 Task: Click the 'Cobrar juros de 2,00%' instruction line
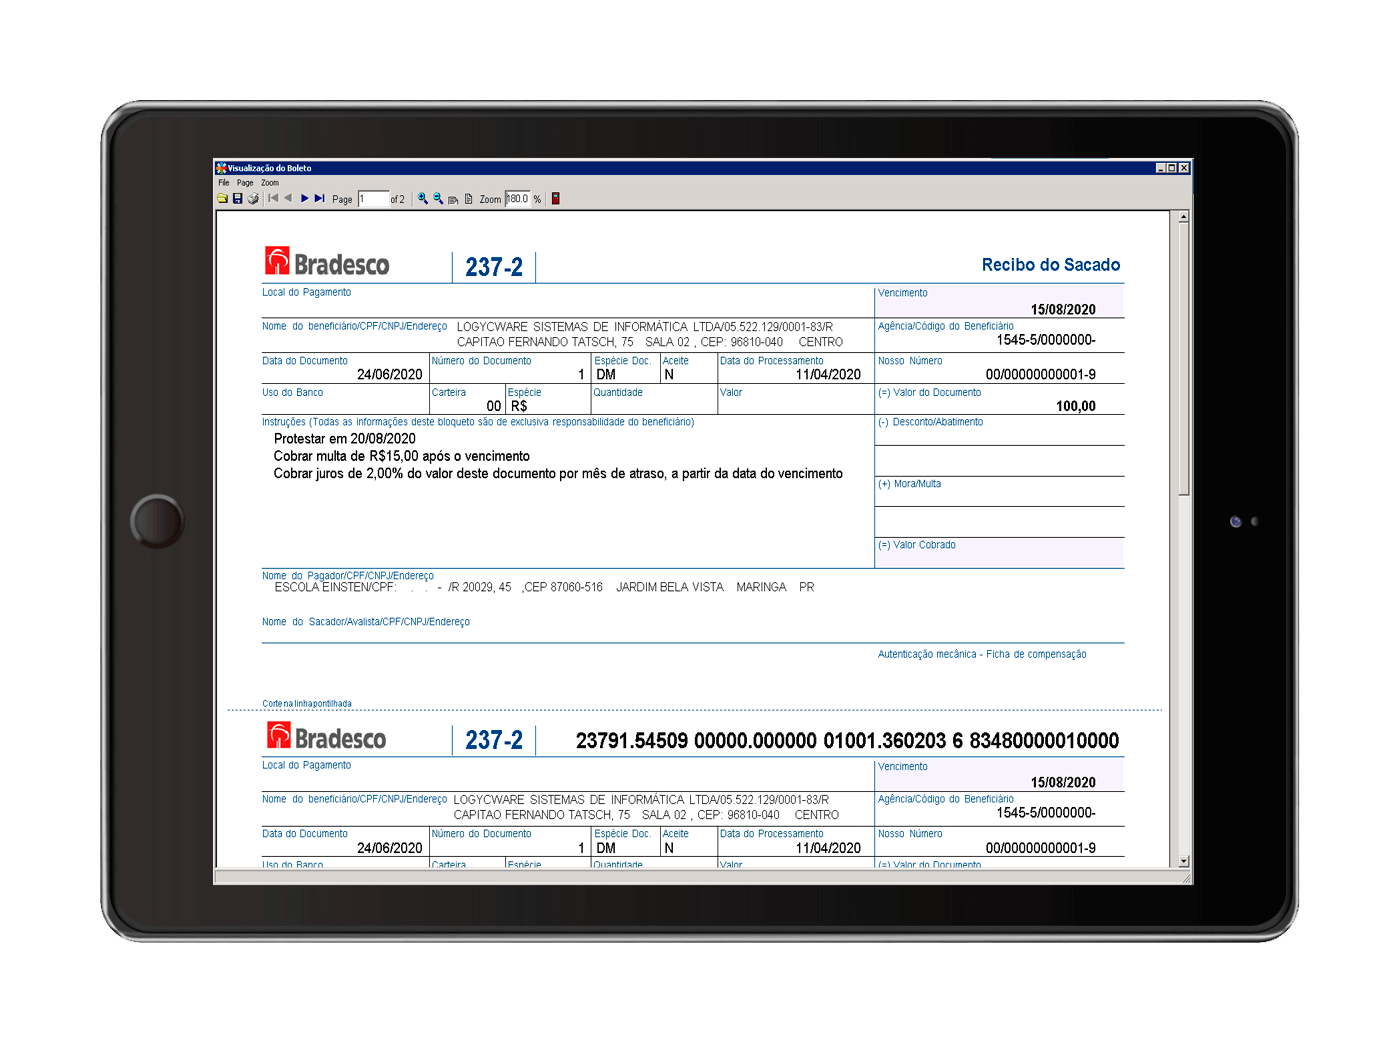click(558, 474)
